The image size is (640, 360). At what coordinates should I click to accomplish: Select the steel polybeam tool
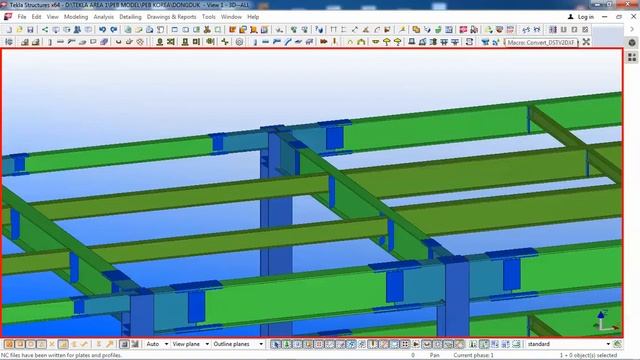pos(71,42)
